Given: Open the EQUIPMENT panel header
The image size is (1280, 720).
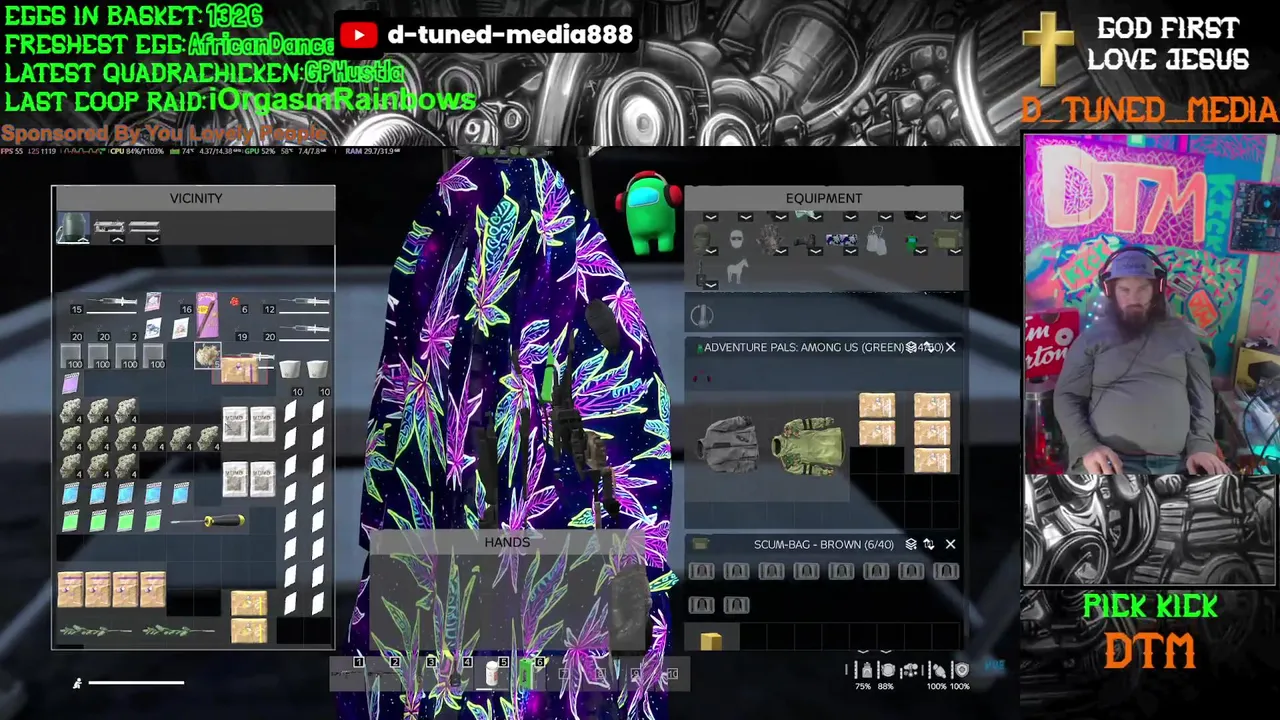Looking at the screenshot, I should pos(824,198).
